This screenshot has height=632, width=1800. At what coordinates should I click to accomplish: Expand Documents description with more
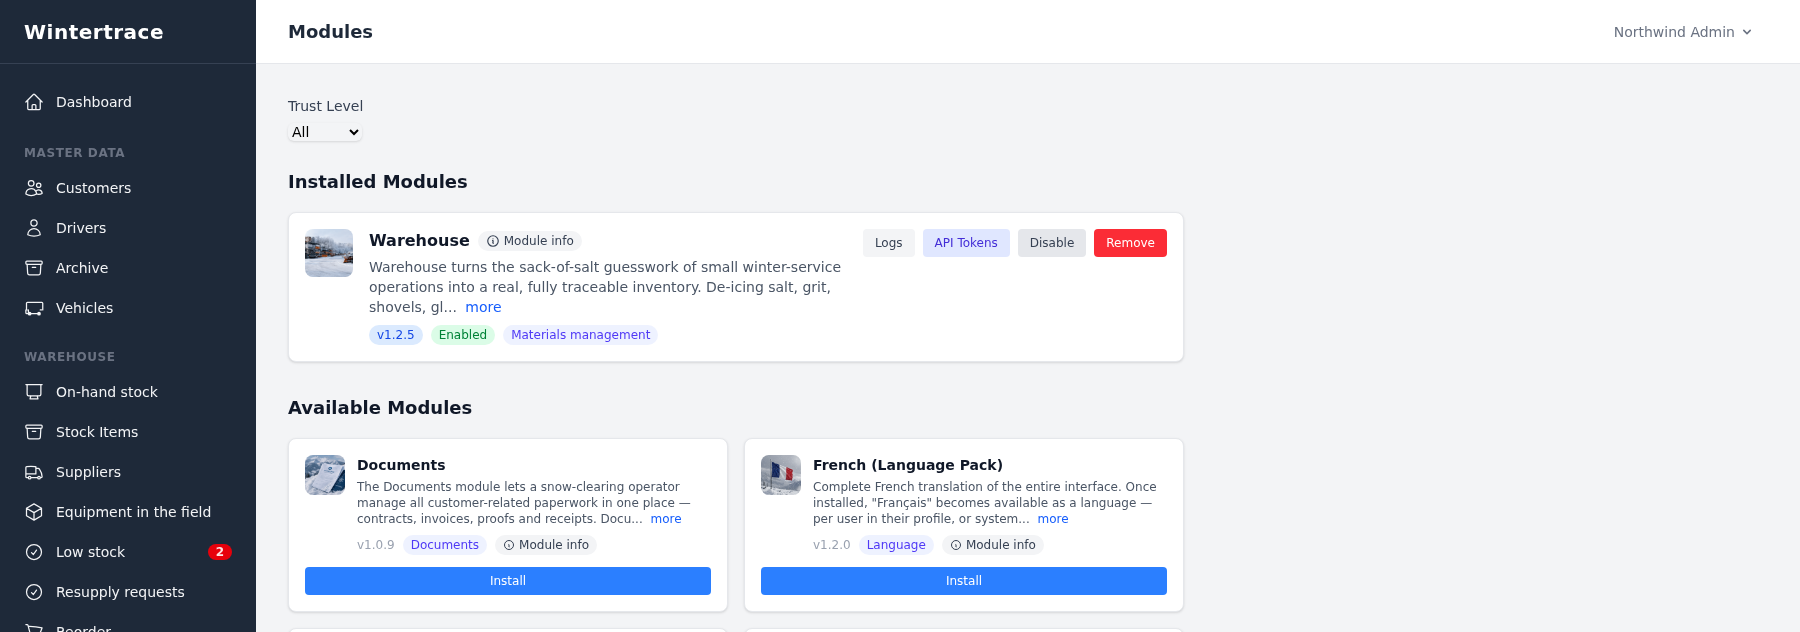pyautogui.click(x=666, y=519)
